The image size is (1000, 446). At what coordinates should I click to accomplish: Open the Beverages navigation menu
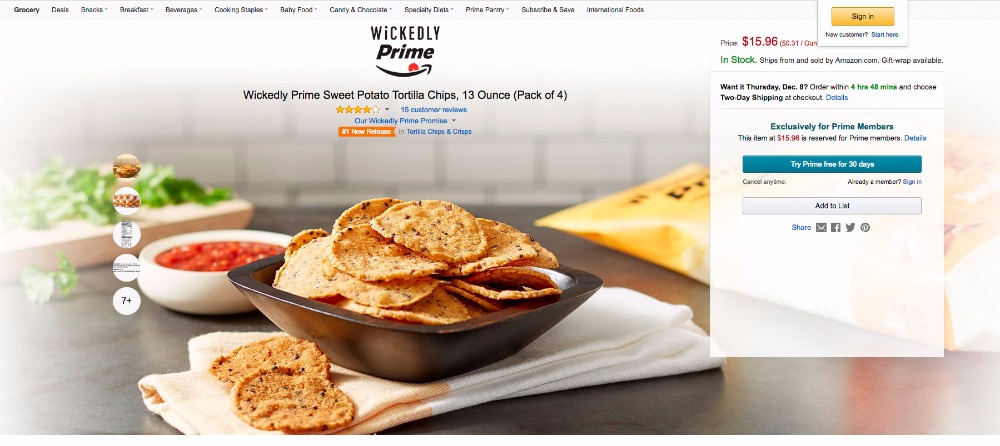point(183,10)
